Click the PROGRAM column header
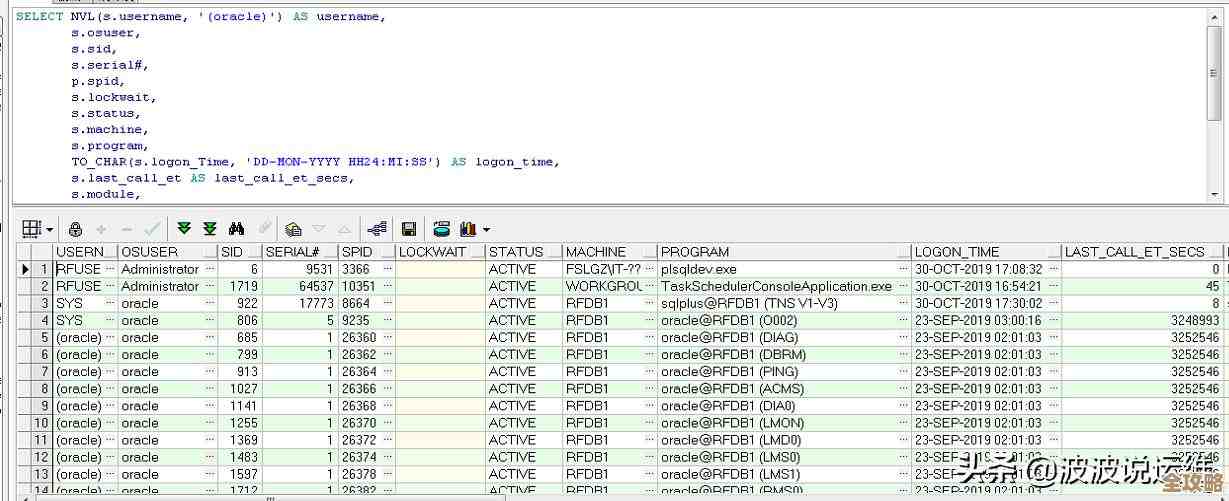 (x=695, y=252)
